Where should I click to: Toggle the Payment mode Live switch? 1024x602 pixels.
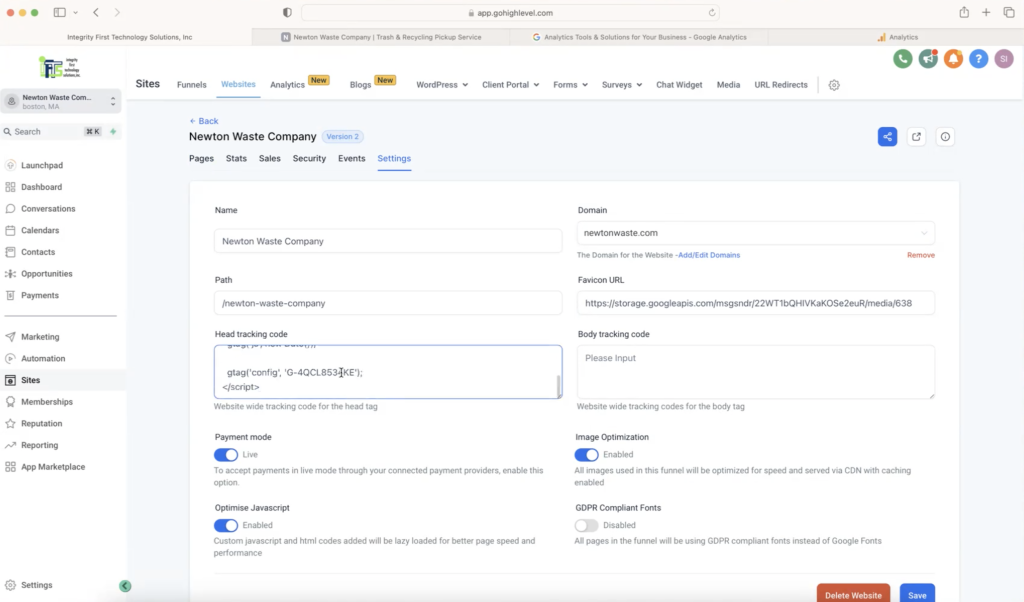coord(226,455)
